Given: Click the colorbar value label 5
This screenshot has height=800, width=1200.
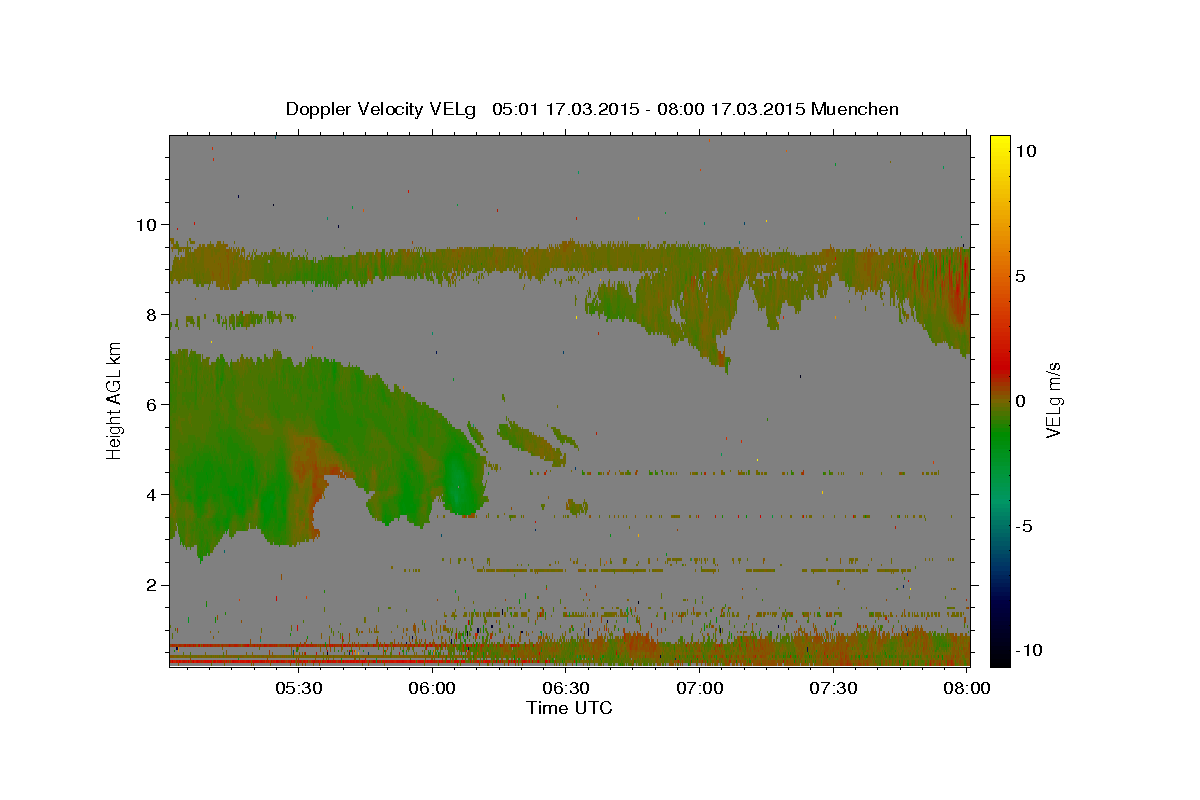Looking at the screenshot, I should (1021, 275).
